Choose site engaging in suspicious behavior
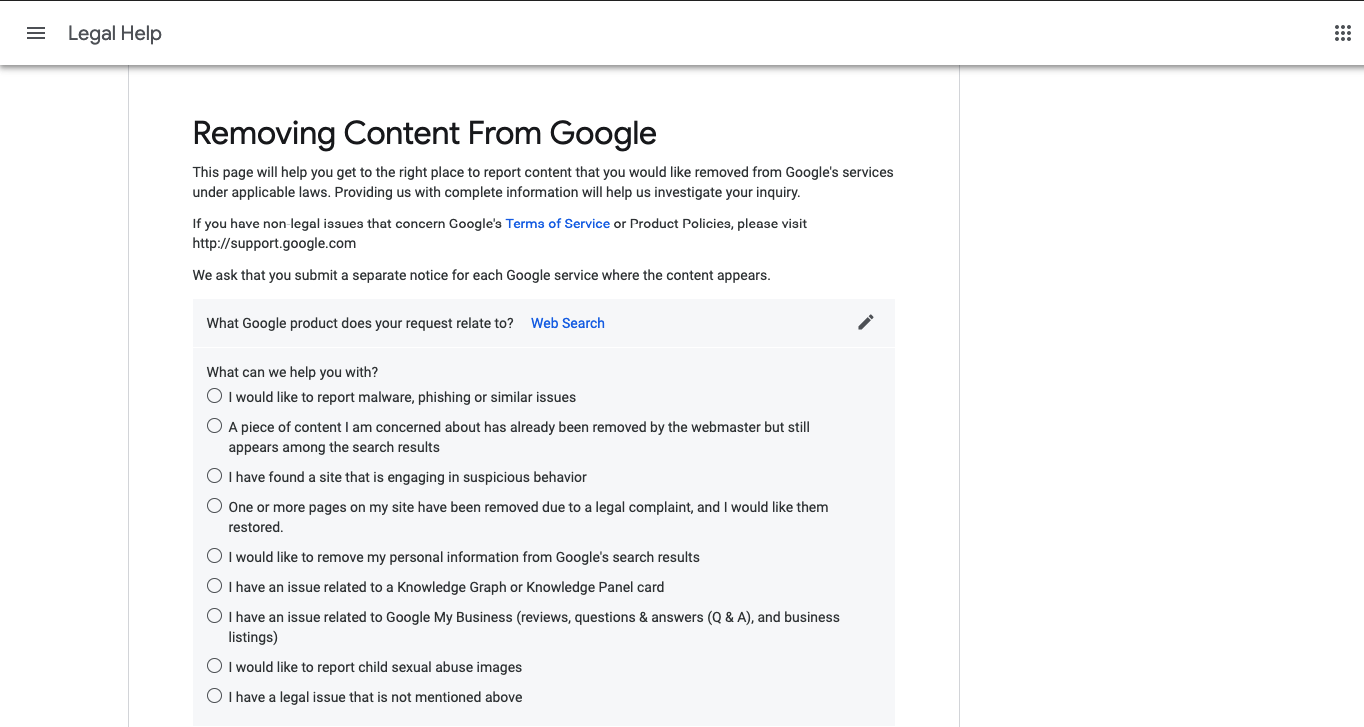The image size is (1364, 727). point(214,476)
